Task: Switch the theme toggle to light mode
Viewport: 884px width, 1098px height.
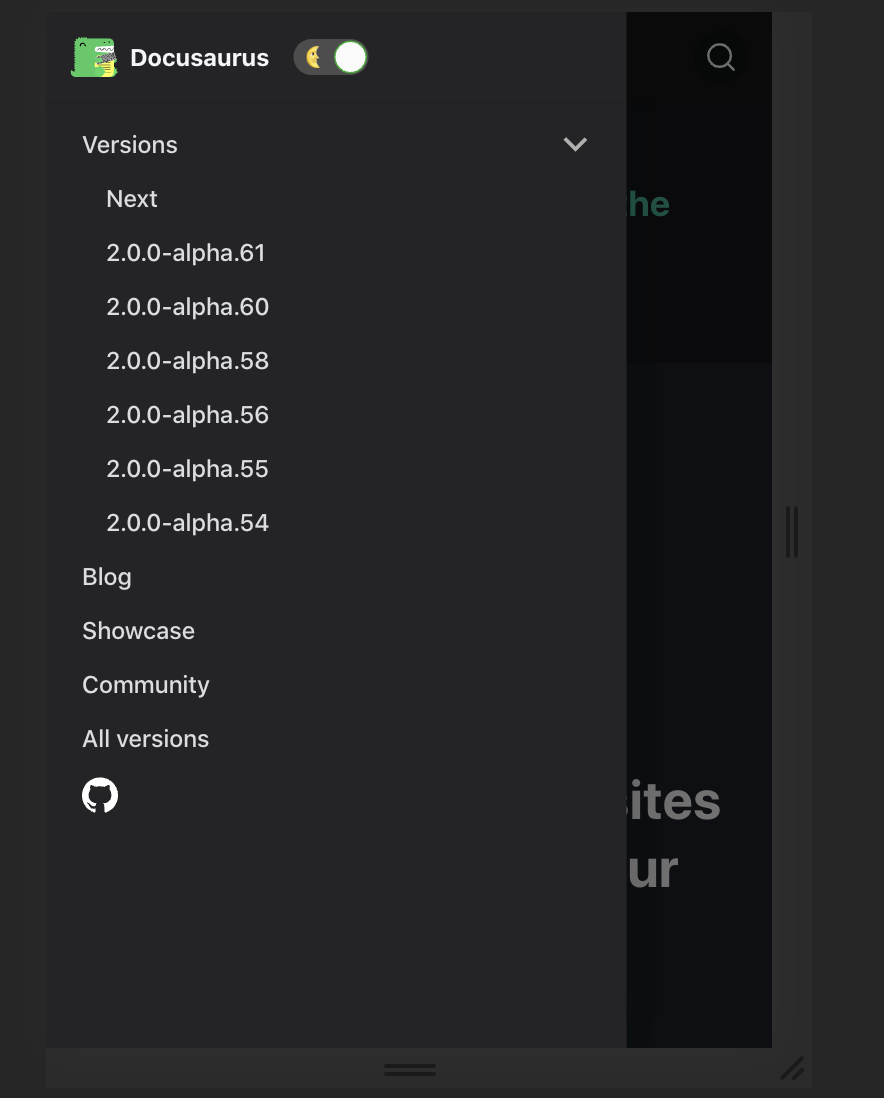Action: pyautogui.click(x=330, y=57)
